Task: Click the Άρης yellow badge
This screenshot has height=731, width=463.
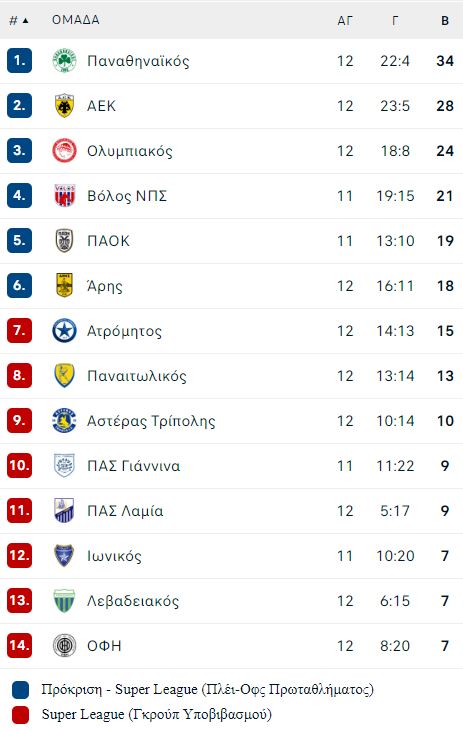Action: coord(64,286)
